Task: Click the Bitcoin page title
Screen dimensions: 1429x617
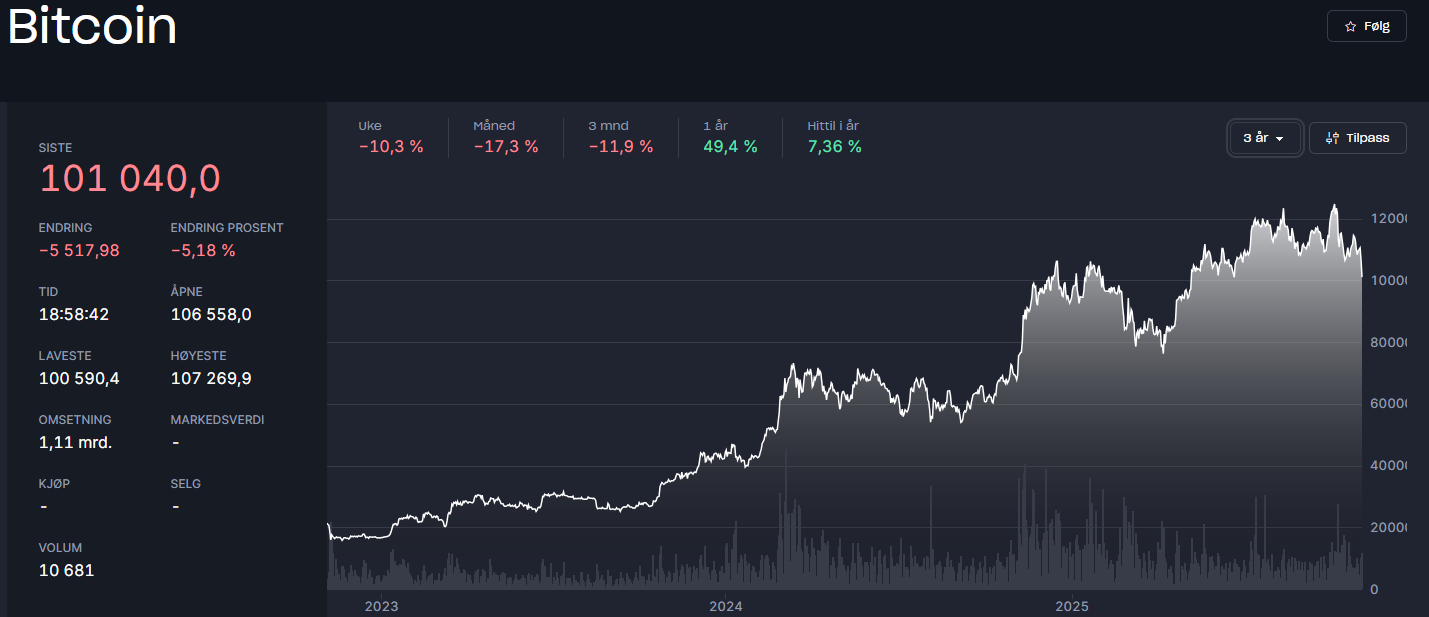Action: click(x=92, y=27)
